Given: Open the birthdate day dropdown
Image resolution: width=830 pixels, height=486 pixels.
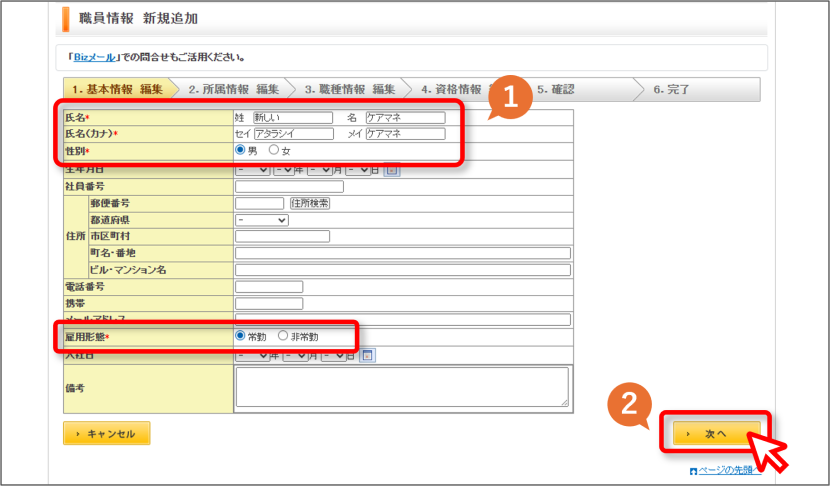Looking at the screenshot, I should (358, 170).
